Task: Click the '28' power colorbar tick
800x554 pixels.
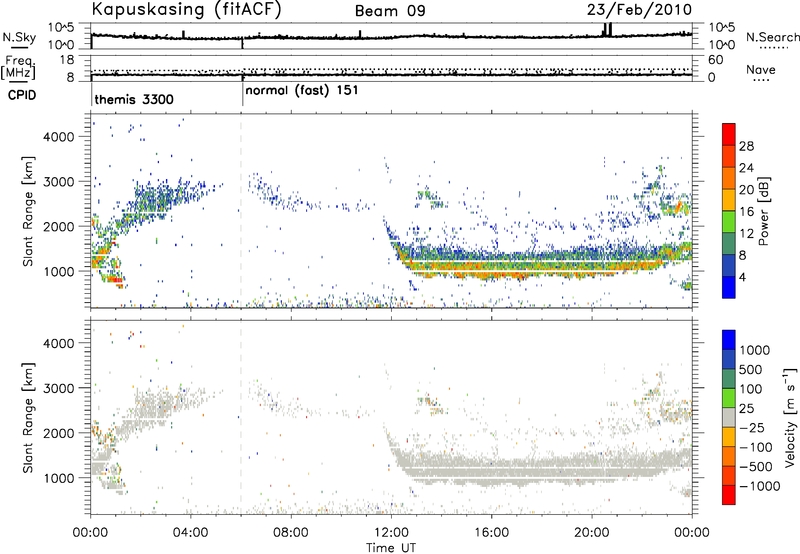Action: pyautogui.click(x=746, y=146)
